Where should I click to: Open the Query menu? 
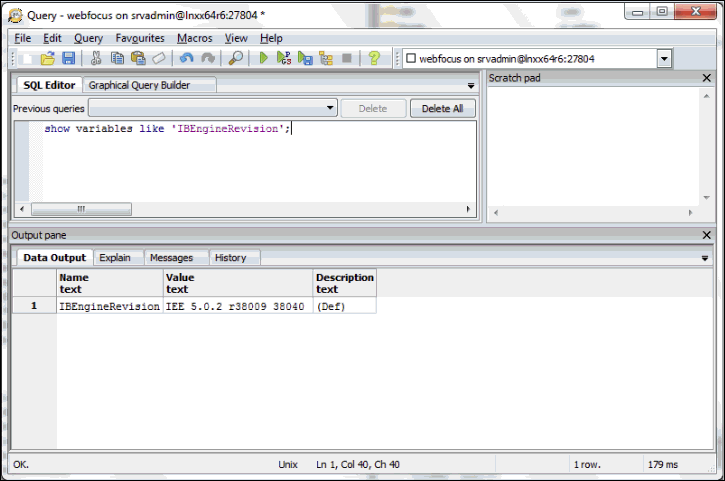(x=88, y=38)
